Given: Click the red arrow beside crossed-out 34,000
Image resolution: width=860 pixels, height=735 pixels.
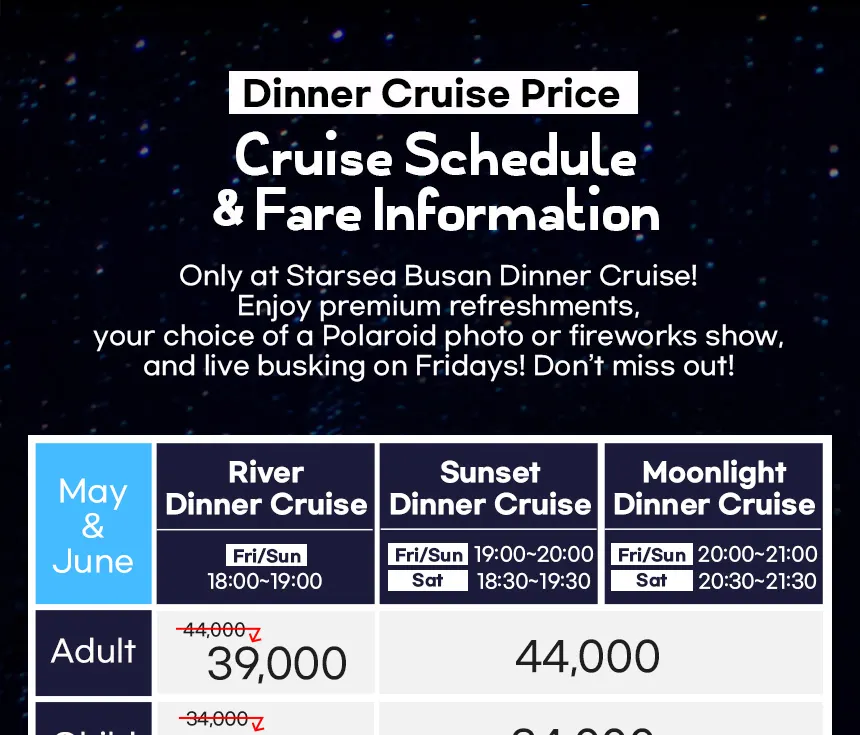Looking at the screenshot, I should pos(257,723).
